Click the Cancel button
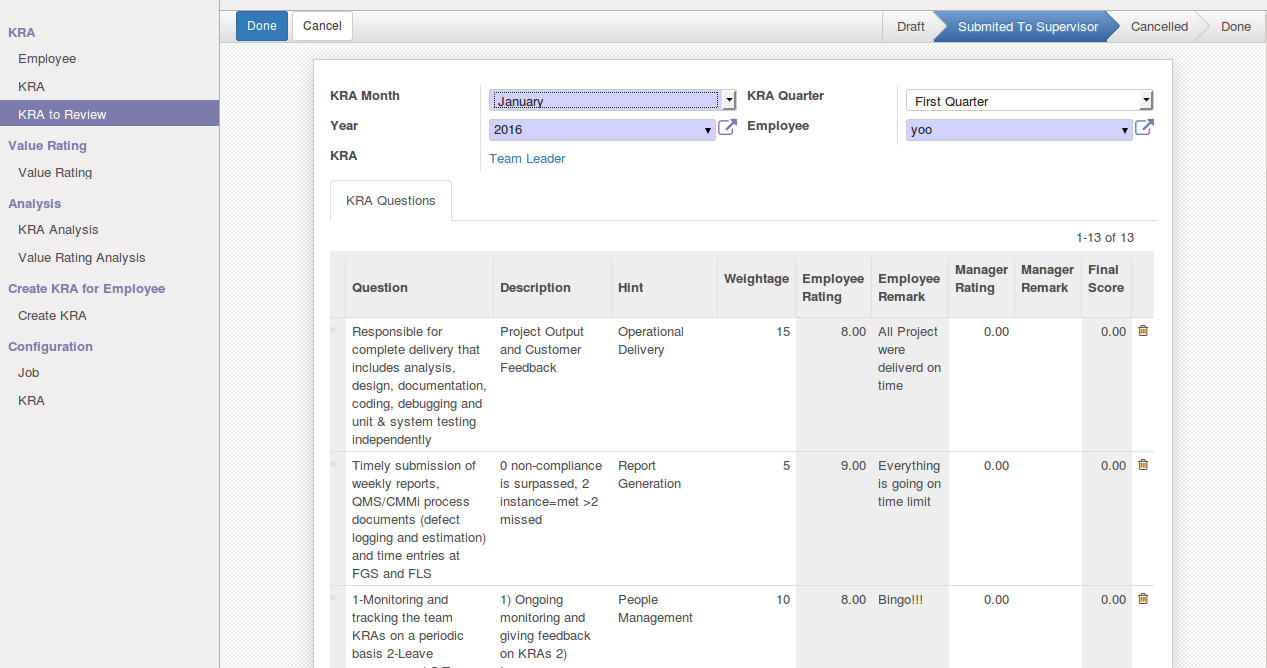 click(x=322, y=26)
